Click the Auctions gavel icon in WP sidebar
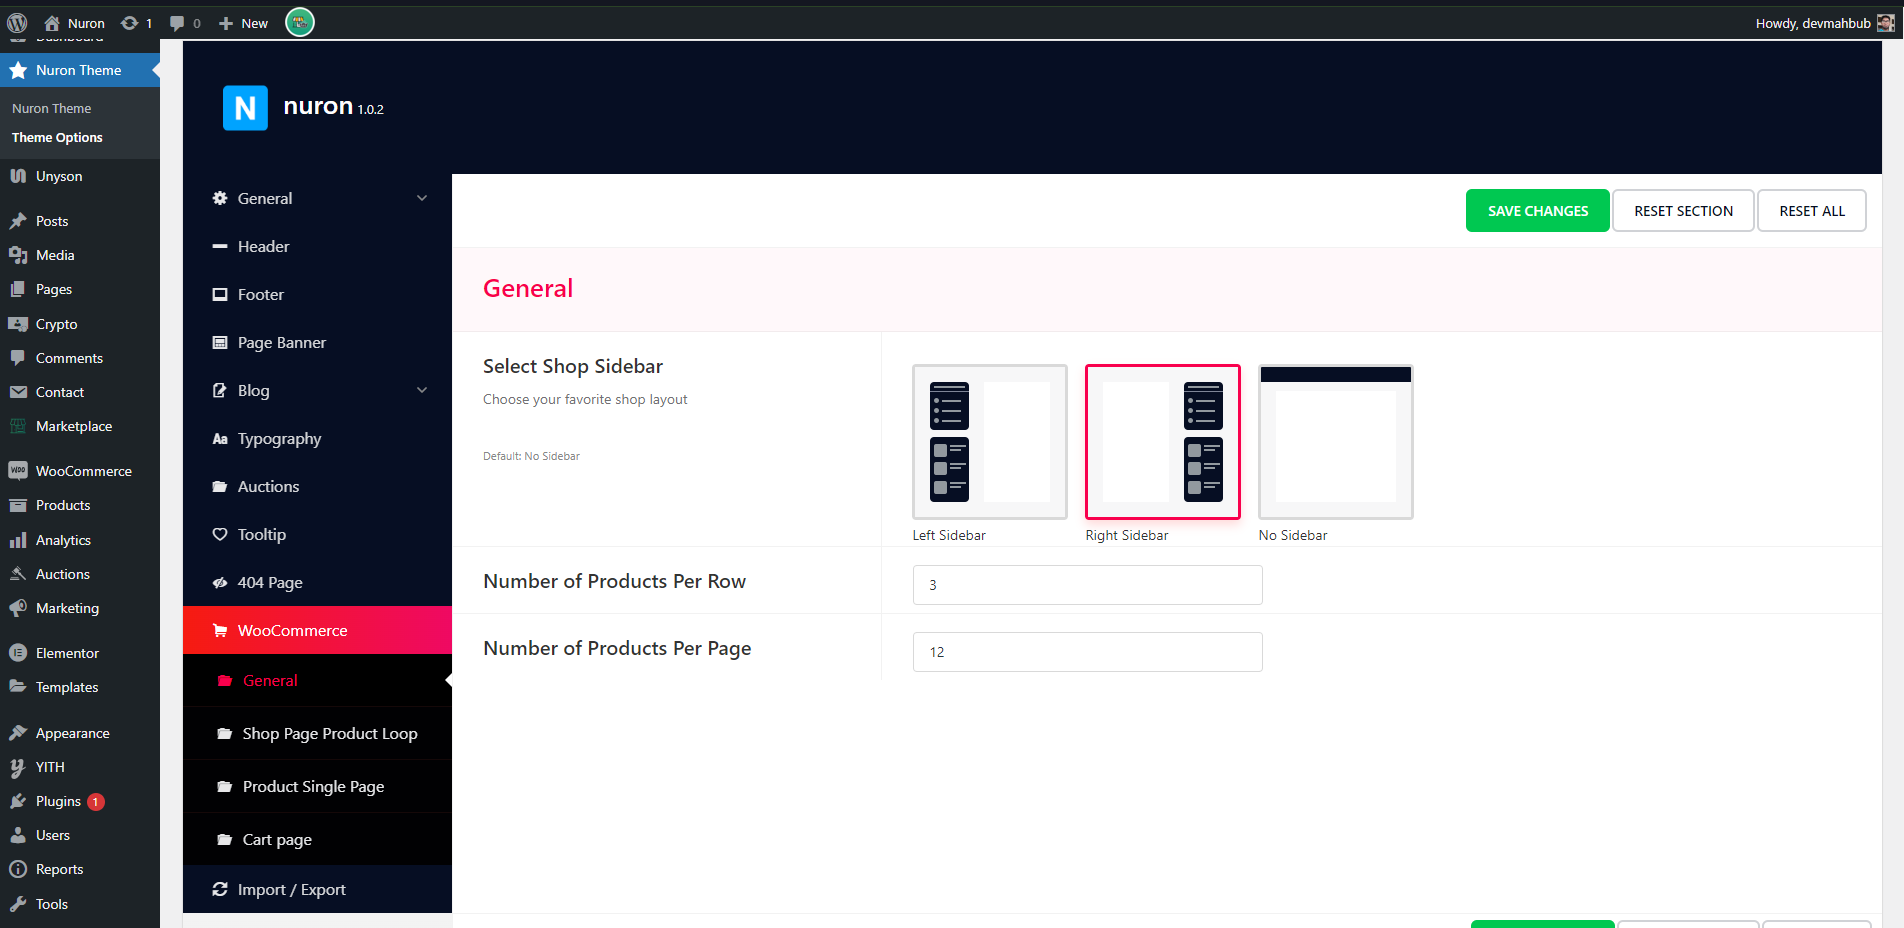 coord(18,574)
